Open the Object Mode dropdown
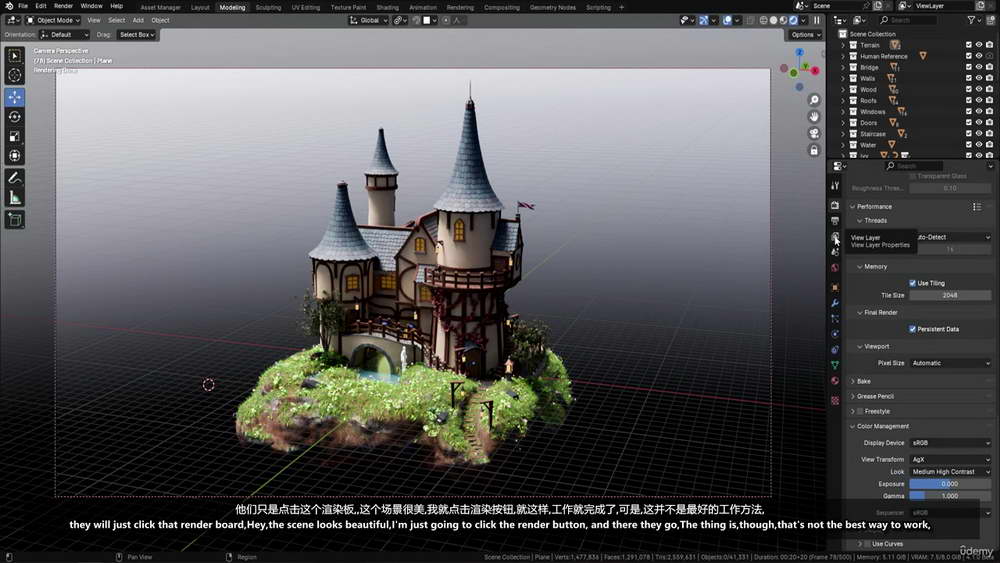1000x563 pixels. click(x=53, y=20)
